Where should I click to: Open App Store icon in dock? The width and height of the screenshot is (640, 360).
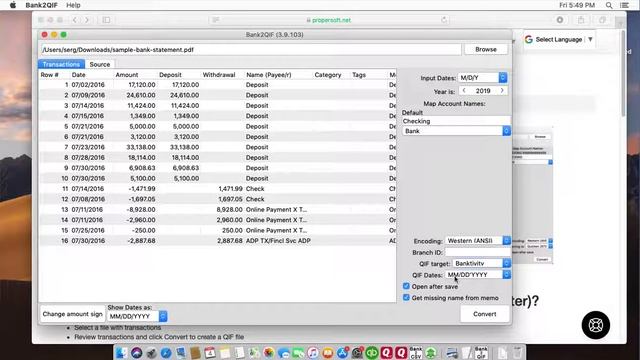[x=342, y=352]
